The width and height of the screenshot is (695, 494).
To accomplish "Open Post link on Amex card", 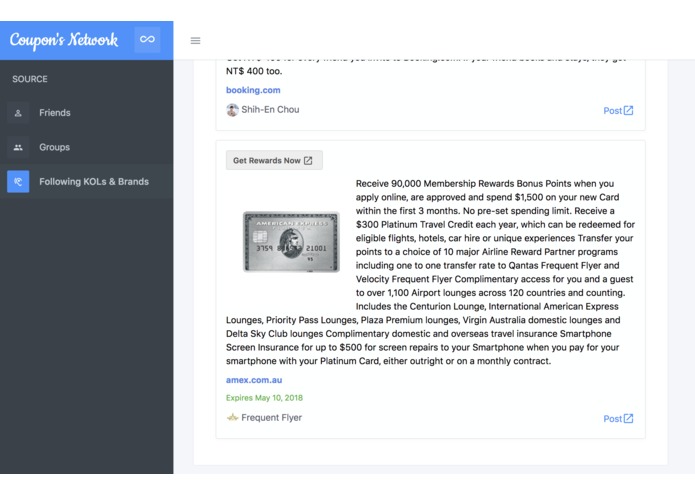I will tap(618, 419).
